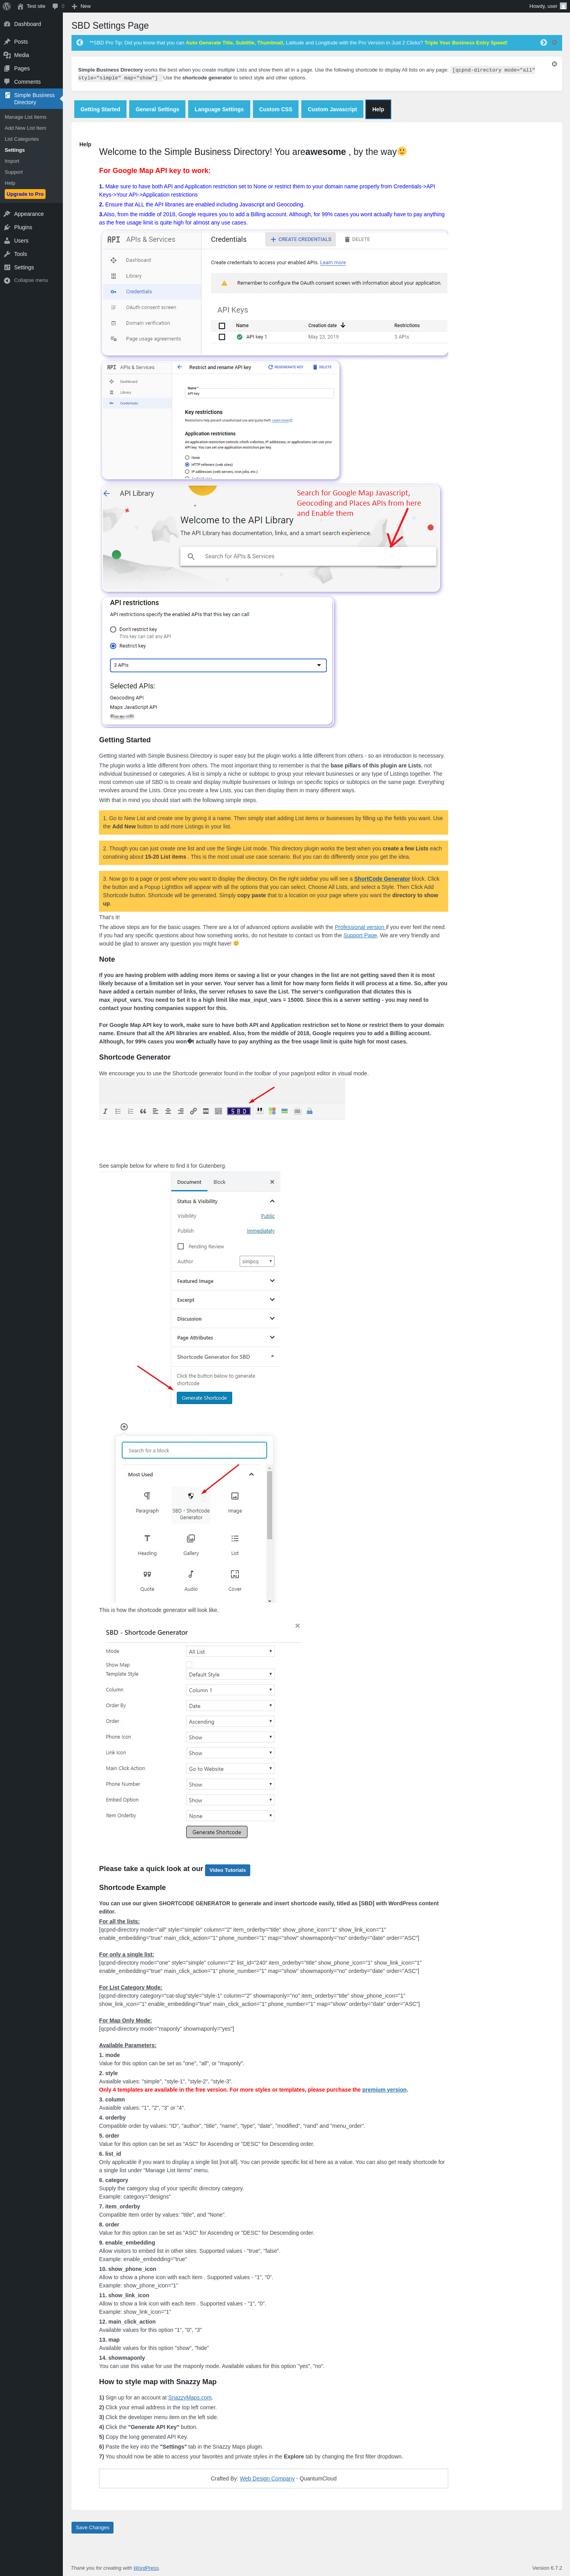
Task: Click Manage List Items submenu
Action: point(25,117)
